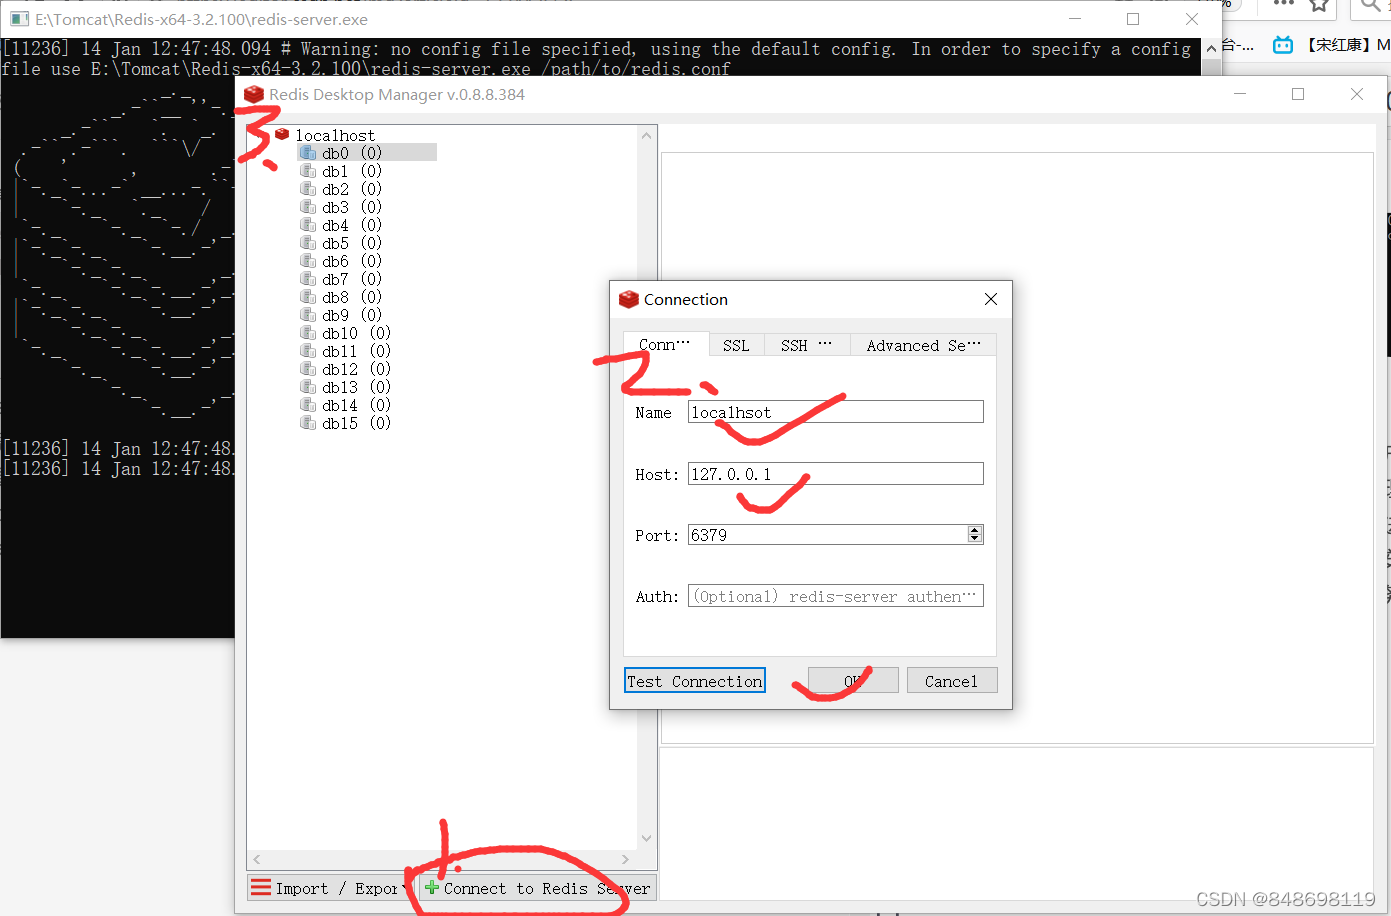Click the db4 database icon
The width and height of the screenshot is (1391, 916).
tap(308, 225)
